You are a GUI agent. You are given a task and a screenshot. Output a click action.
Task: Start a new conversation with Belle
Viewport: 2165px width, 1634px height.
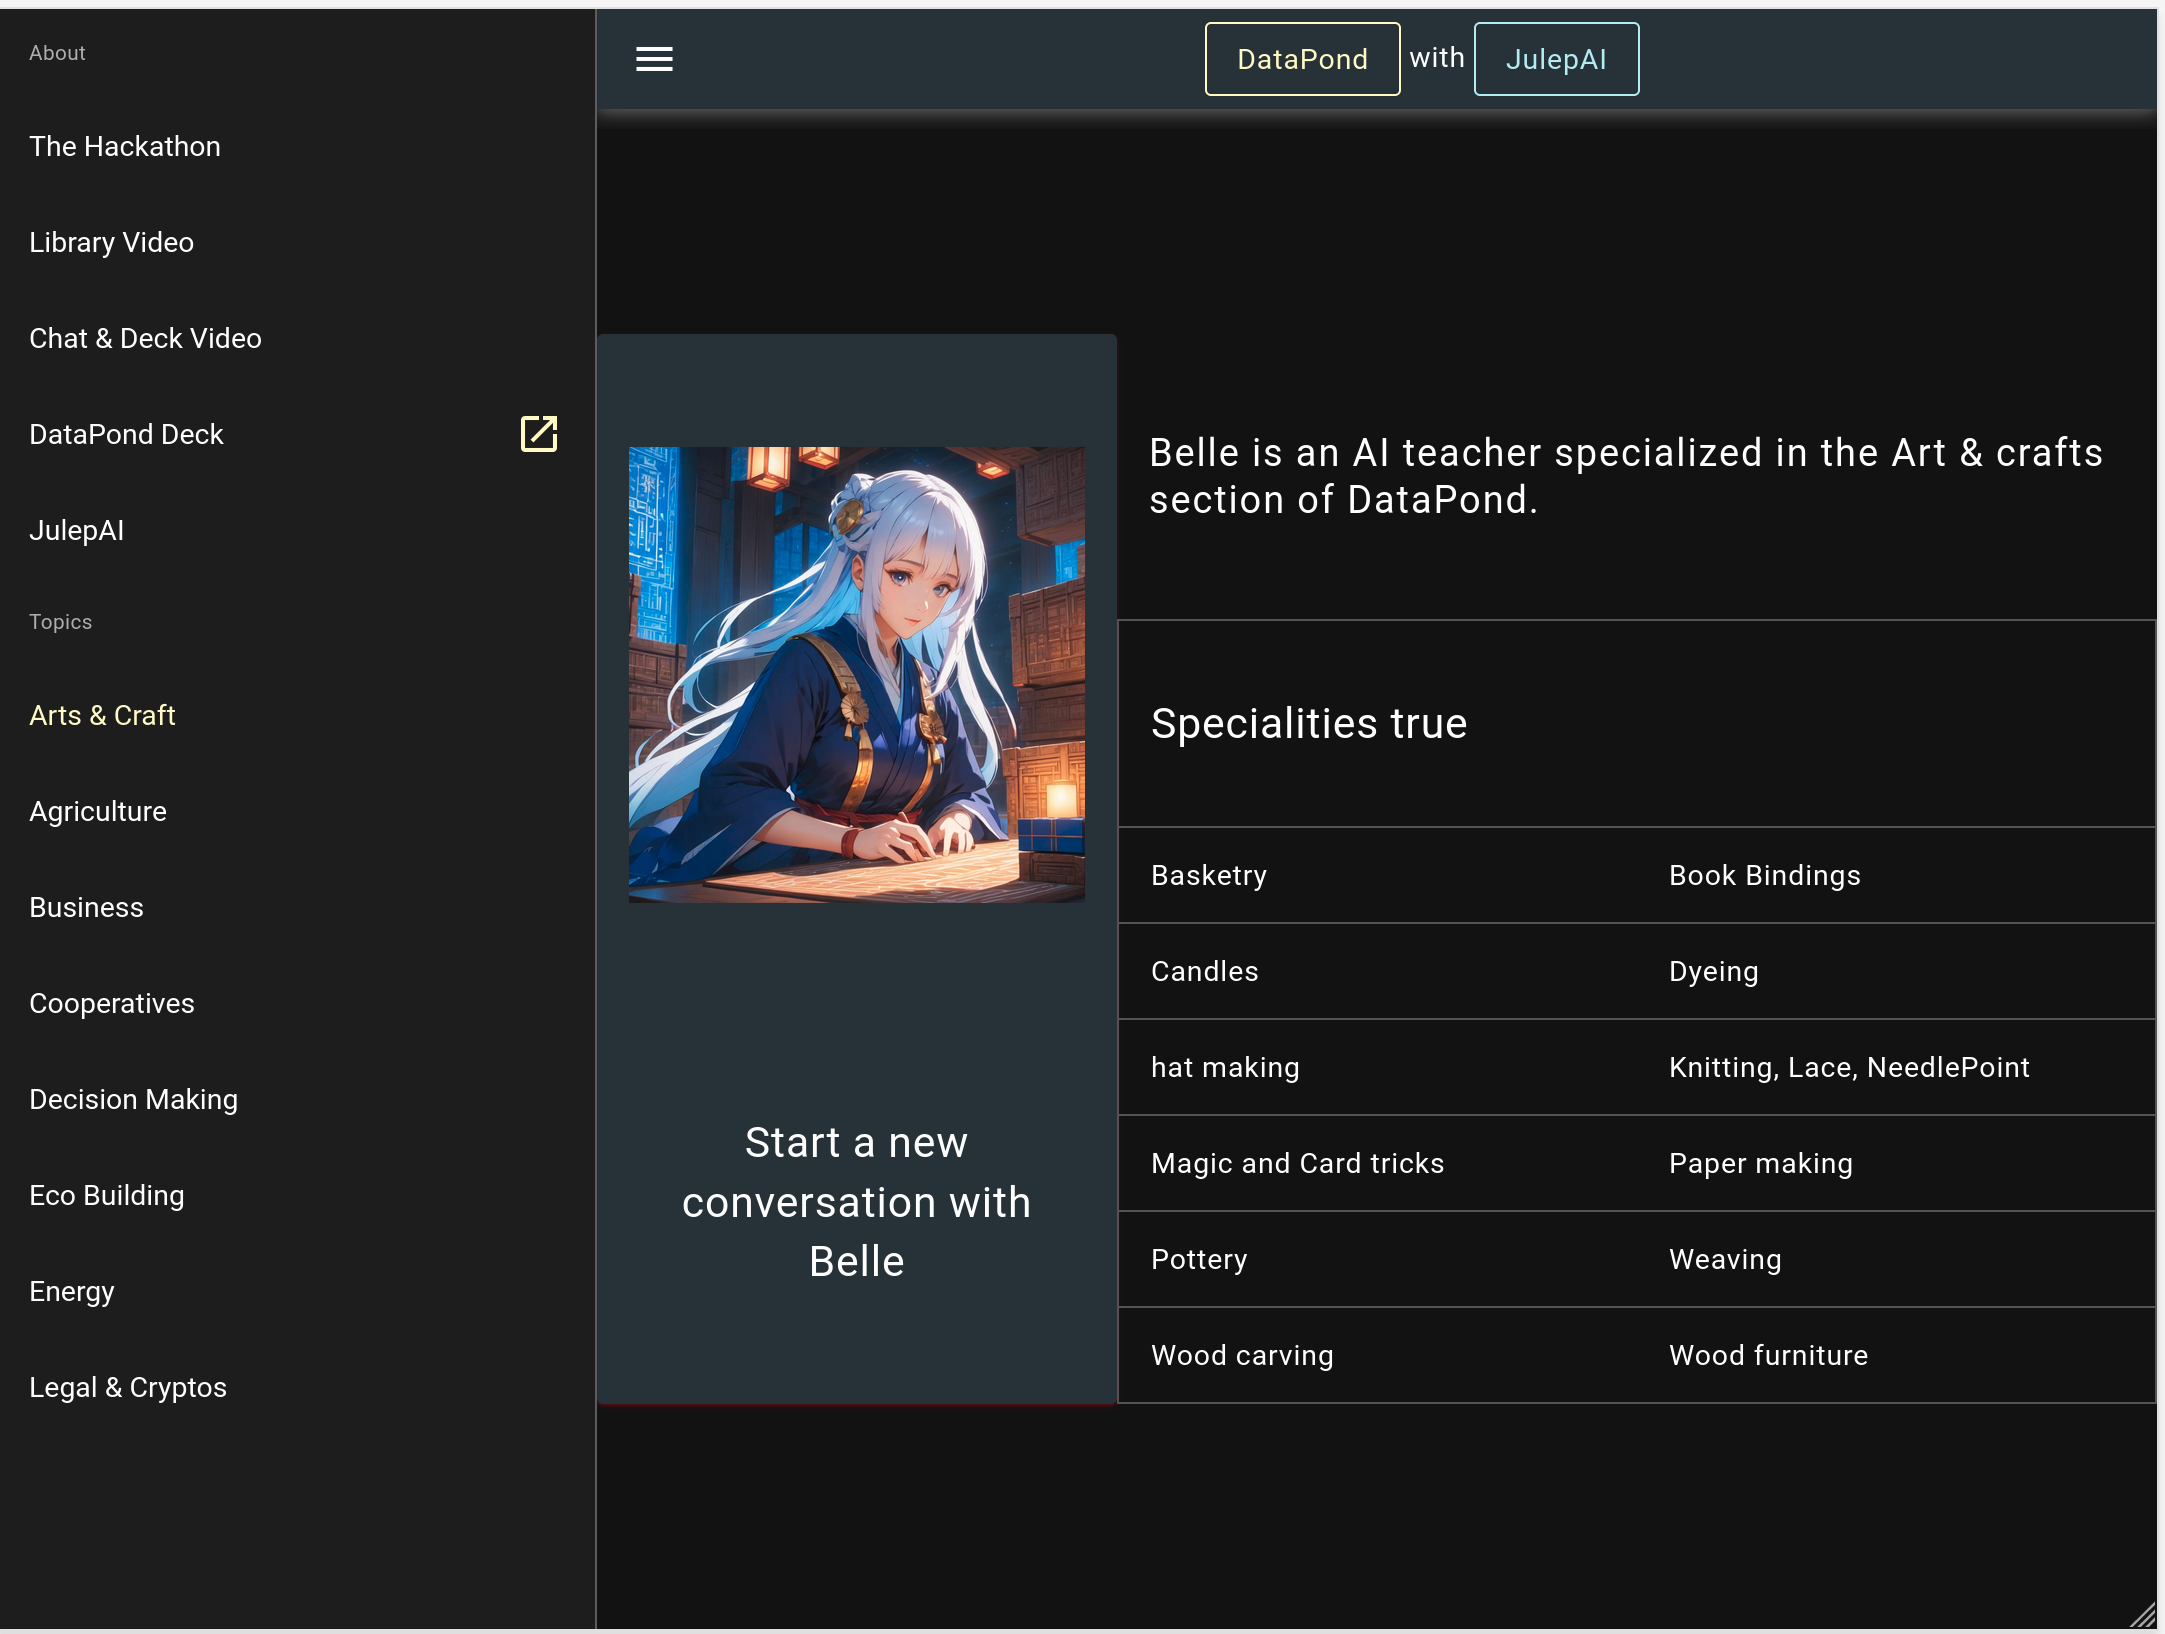tap(856, 1202)
